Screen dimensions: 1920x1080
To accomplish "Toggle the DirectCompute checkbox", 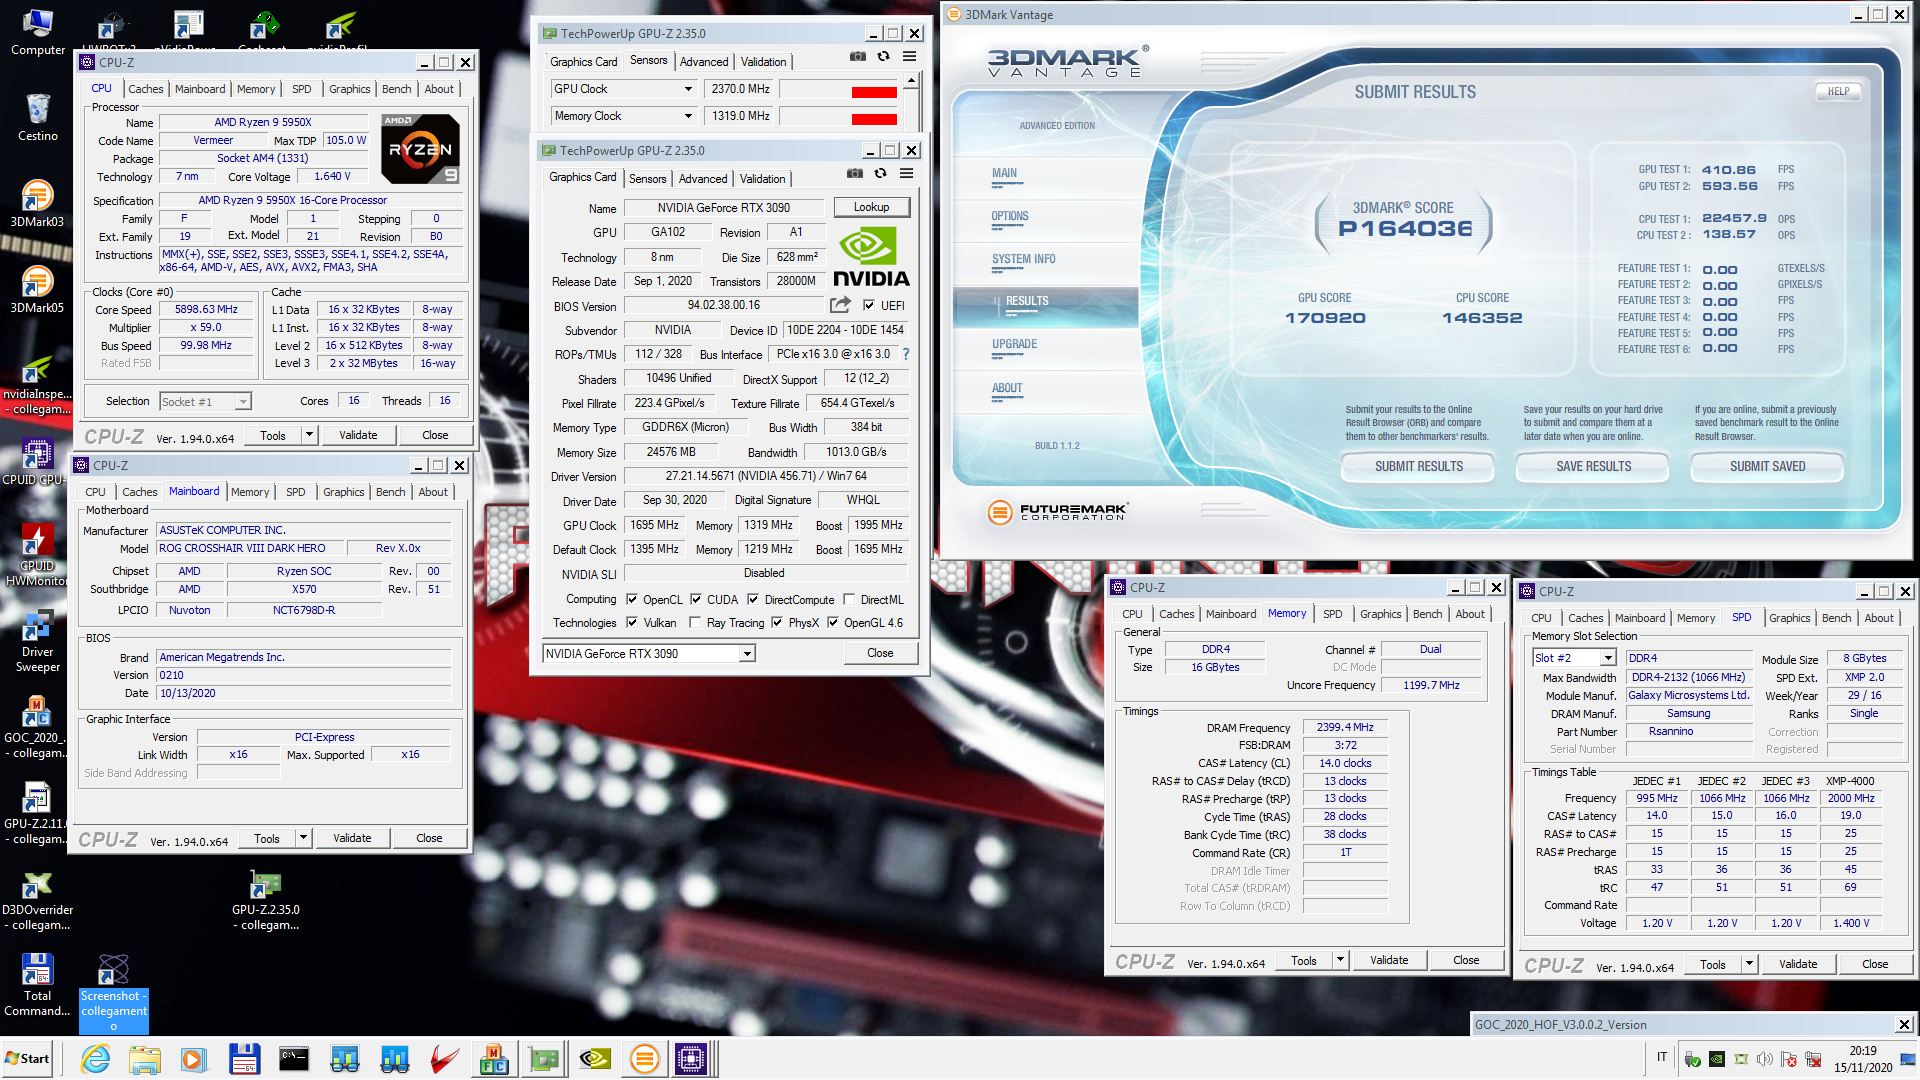I will pyautogui.click(x=753, y=599).
